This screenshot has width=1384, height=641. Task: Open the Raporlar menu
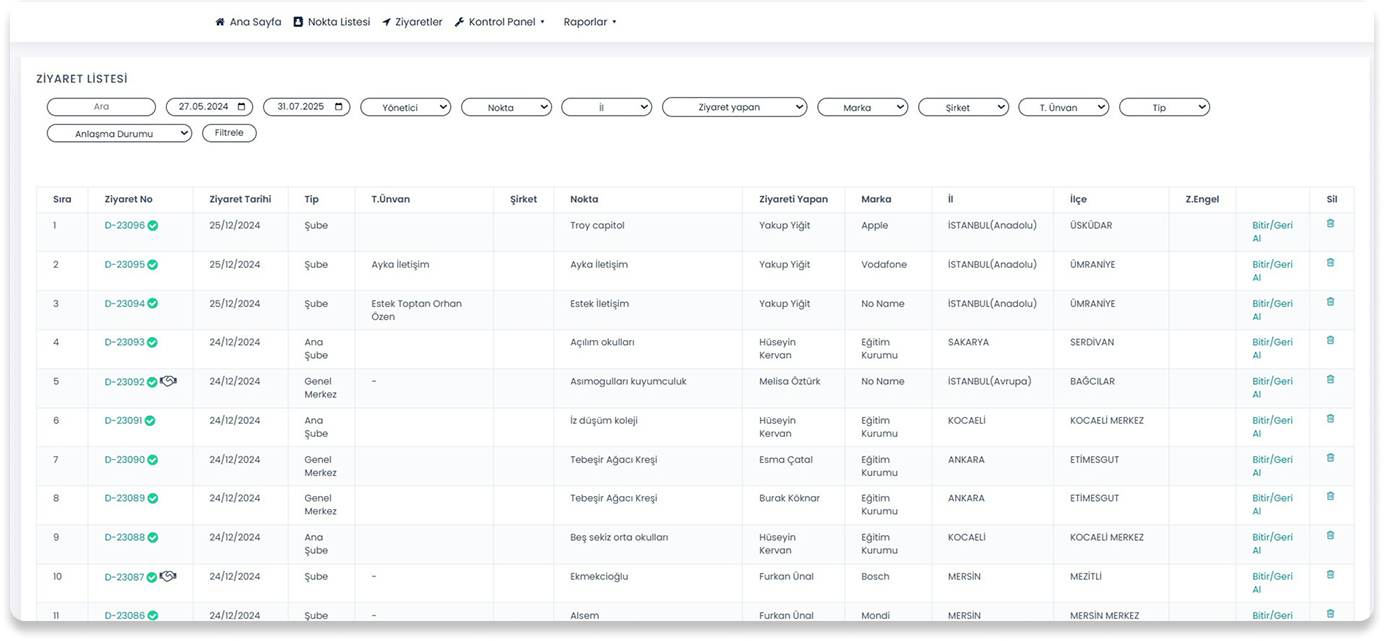point(590,22)
